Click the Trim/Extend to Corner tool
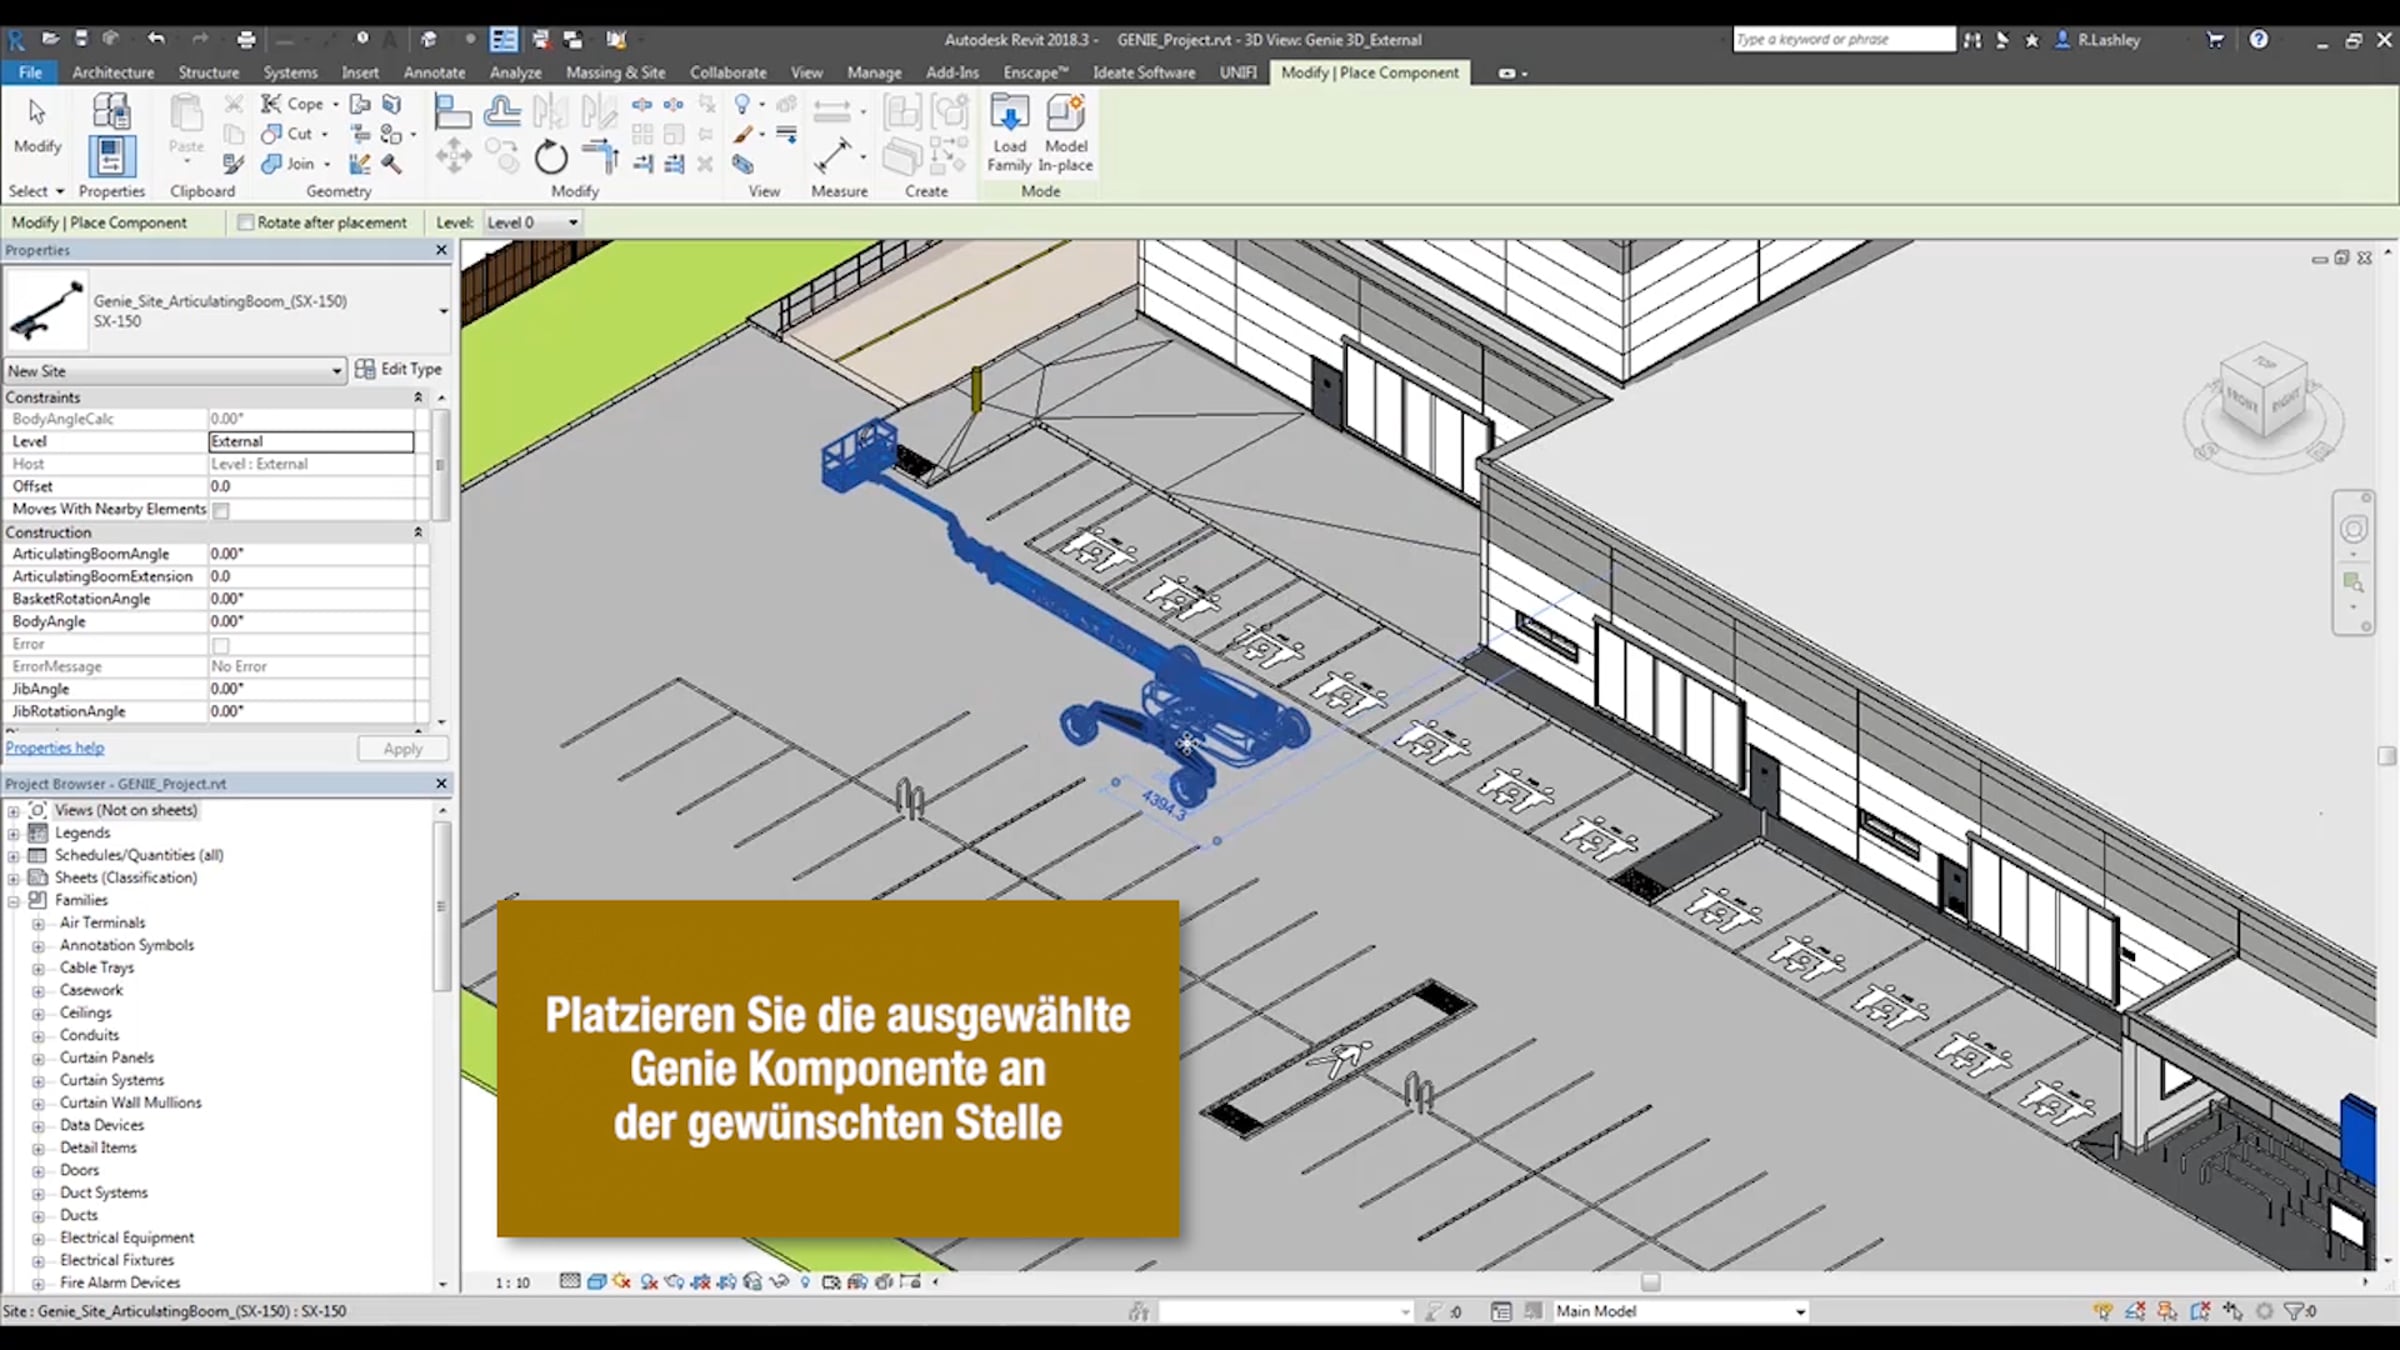This screenshot has width=2400, height=1350. coord(600,157)
